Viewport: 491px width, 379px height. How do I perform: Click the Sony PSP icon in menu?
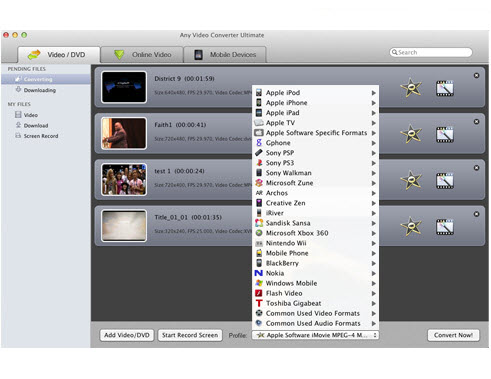pyautogui.click(x=259, y=153)
